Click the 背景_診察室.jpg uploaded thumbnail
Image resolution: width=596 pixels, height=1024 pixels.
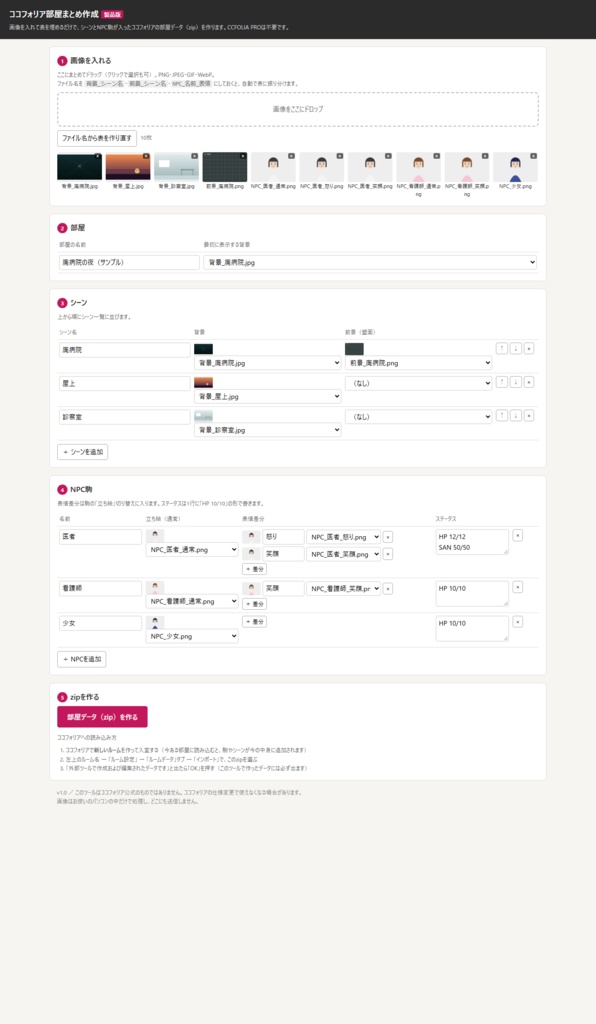click(176, 167)
